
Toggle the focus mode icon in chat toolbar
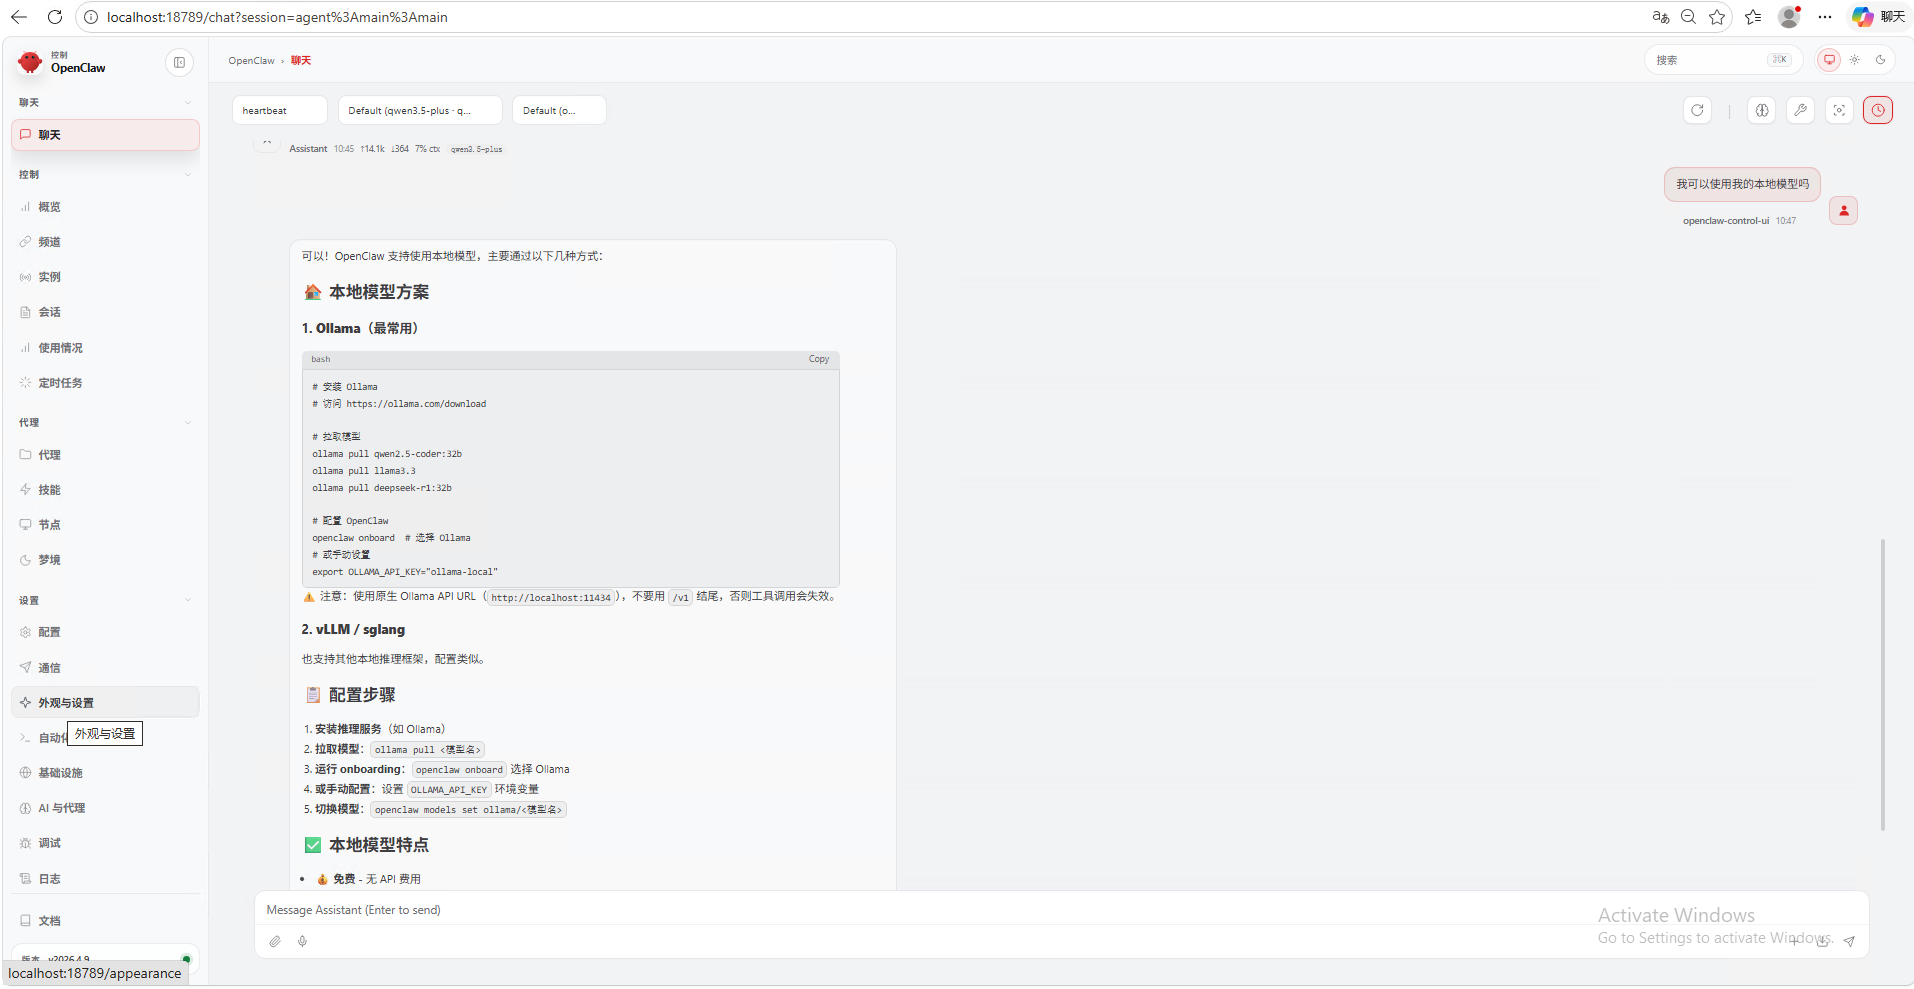coord(1840,110)
